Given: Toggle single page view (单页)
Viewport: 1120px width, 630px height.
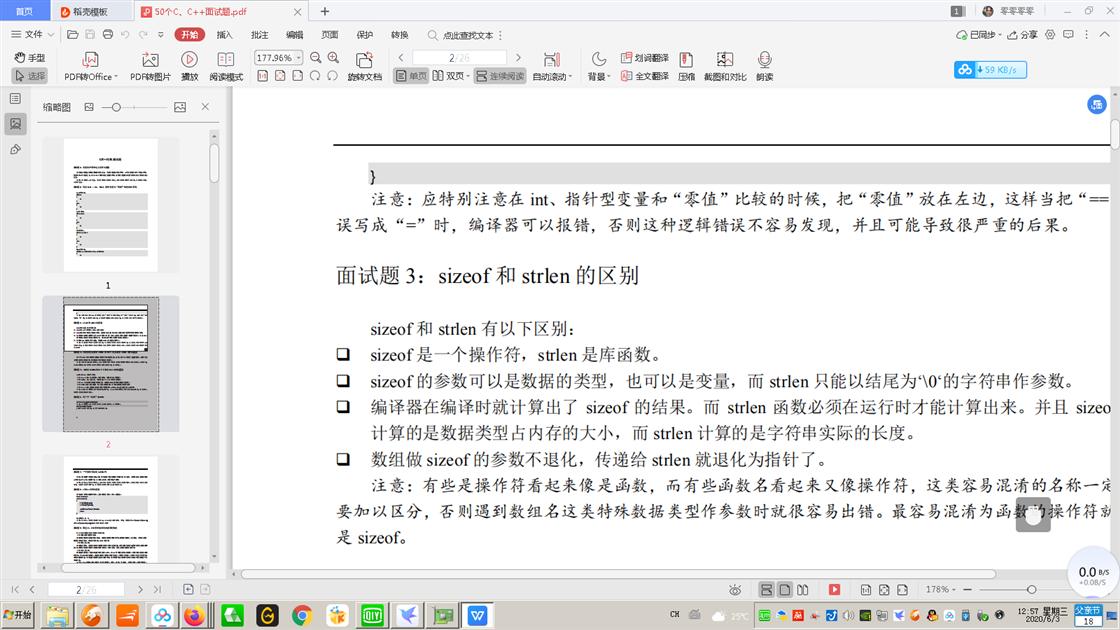Looking at the screenshot, I should 411,76.
